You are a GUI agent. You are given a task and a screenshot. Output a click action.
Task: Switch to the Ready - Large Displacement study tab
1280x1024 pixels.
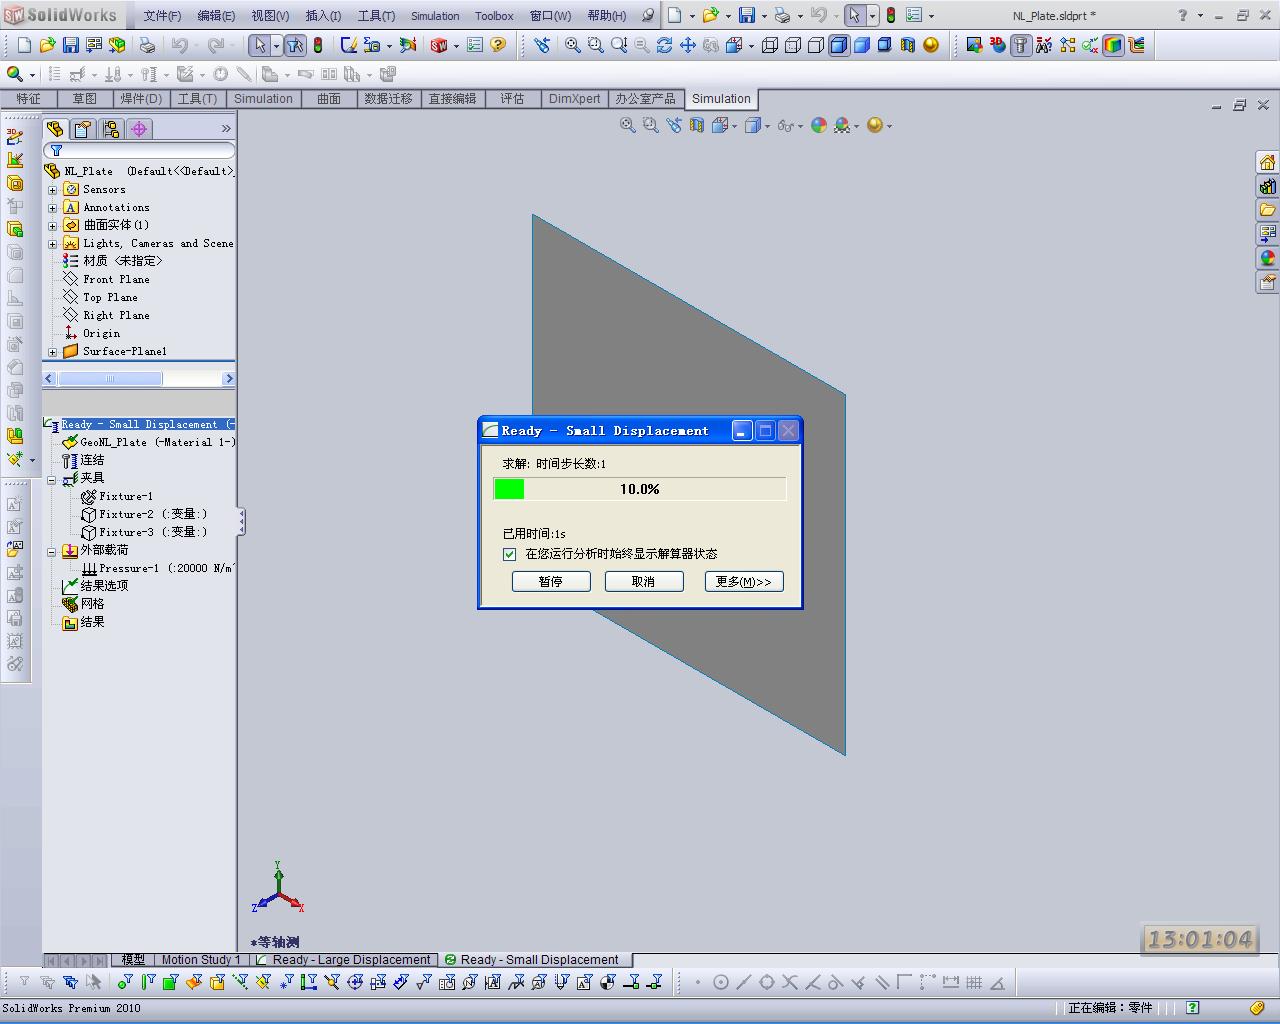(343, 960)
